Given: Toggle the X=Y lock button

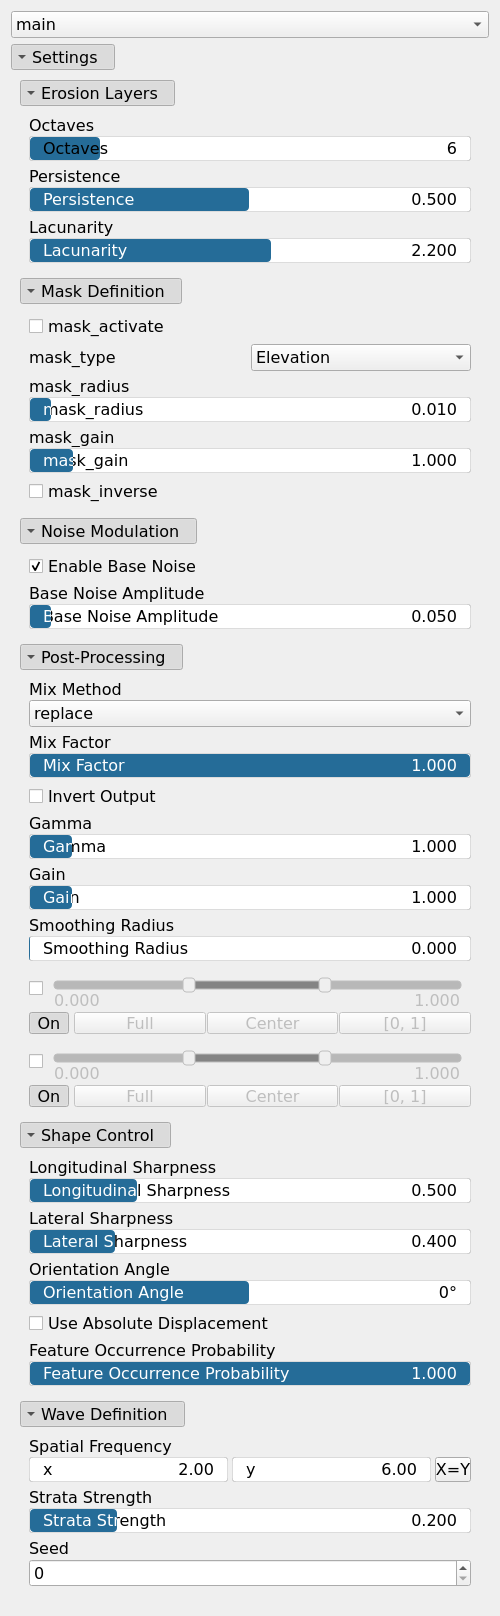Looking at the screenshot, I should pos(452,1469).
